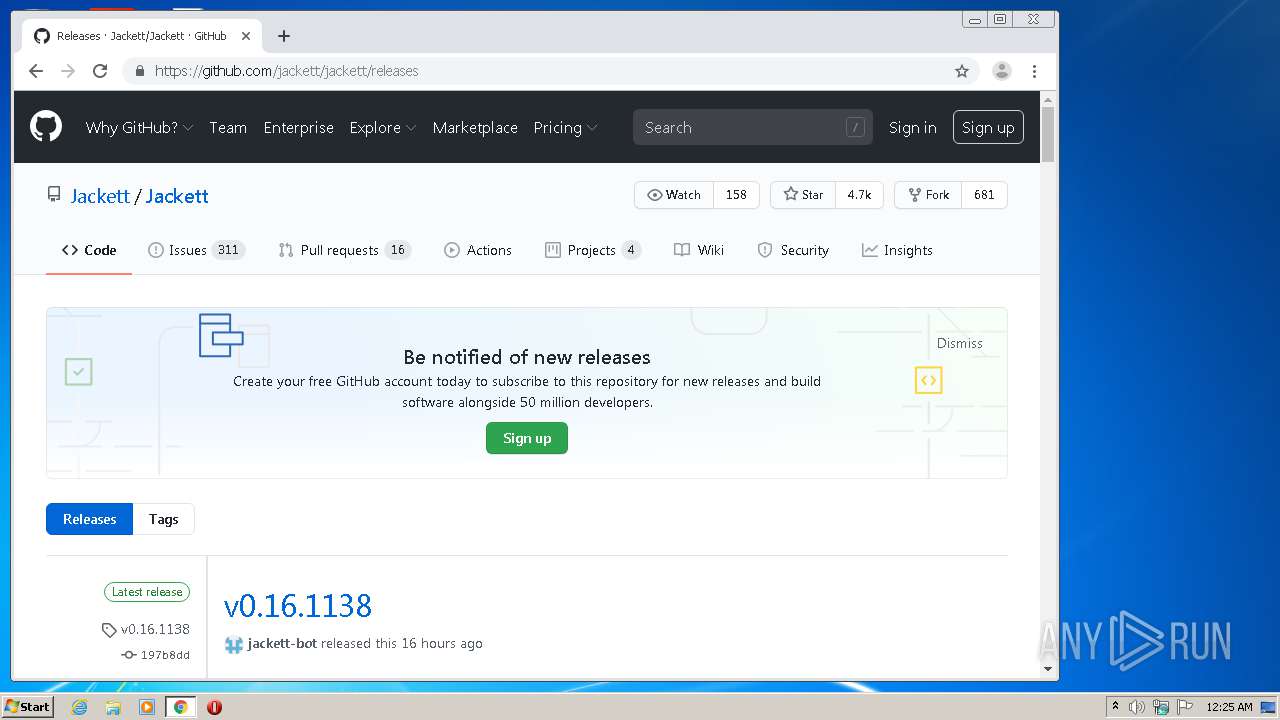Click the GitHub search field
Image resolution: width=1280 pixels, height=720 pixels.
[752, 127]
